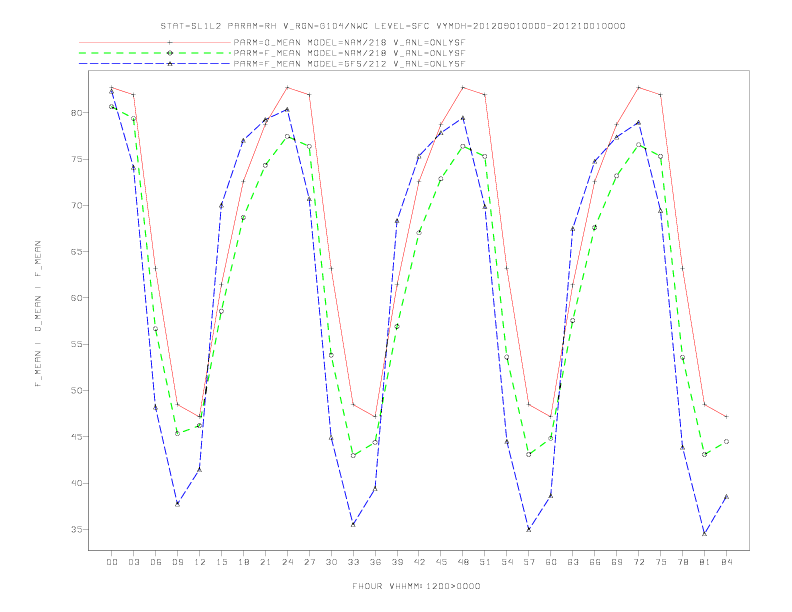The image size is (792, 612).
Task: Click the x-axis tick label 84
Action: click(x=726, y=562)
